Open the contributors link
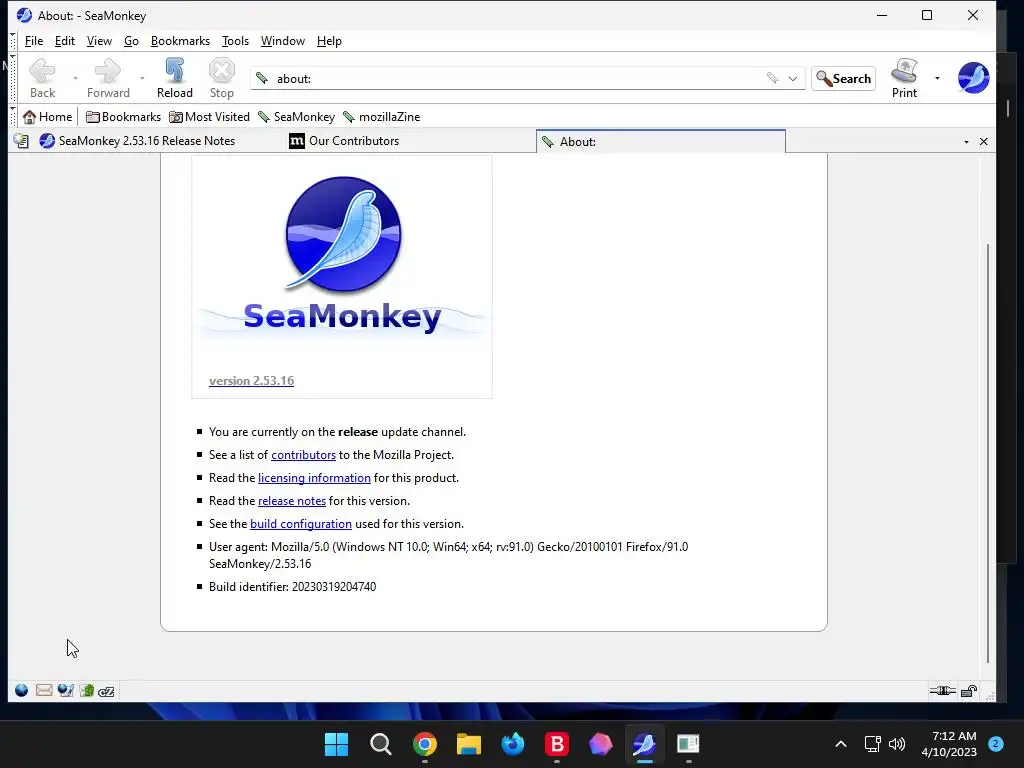The height and width of the screenshot is (768, 1024). [x=303, y=455]
